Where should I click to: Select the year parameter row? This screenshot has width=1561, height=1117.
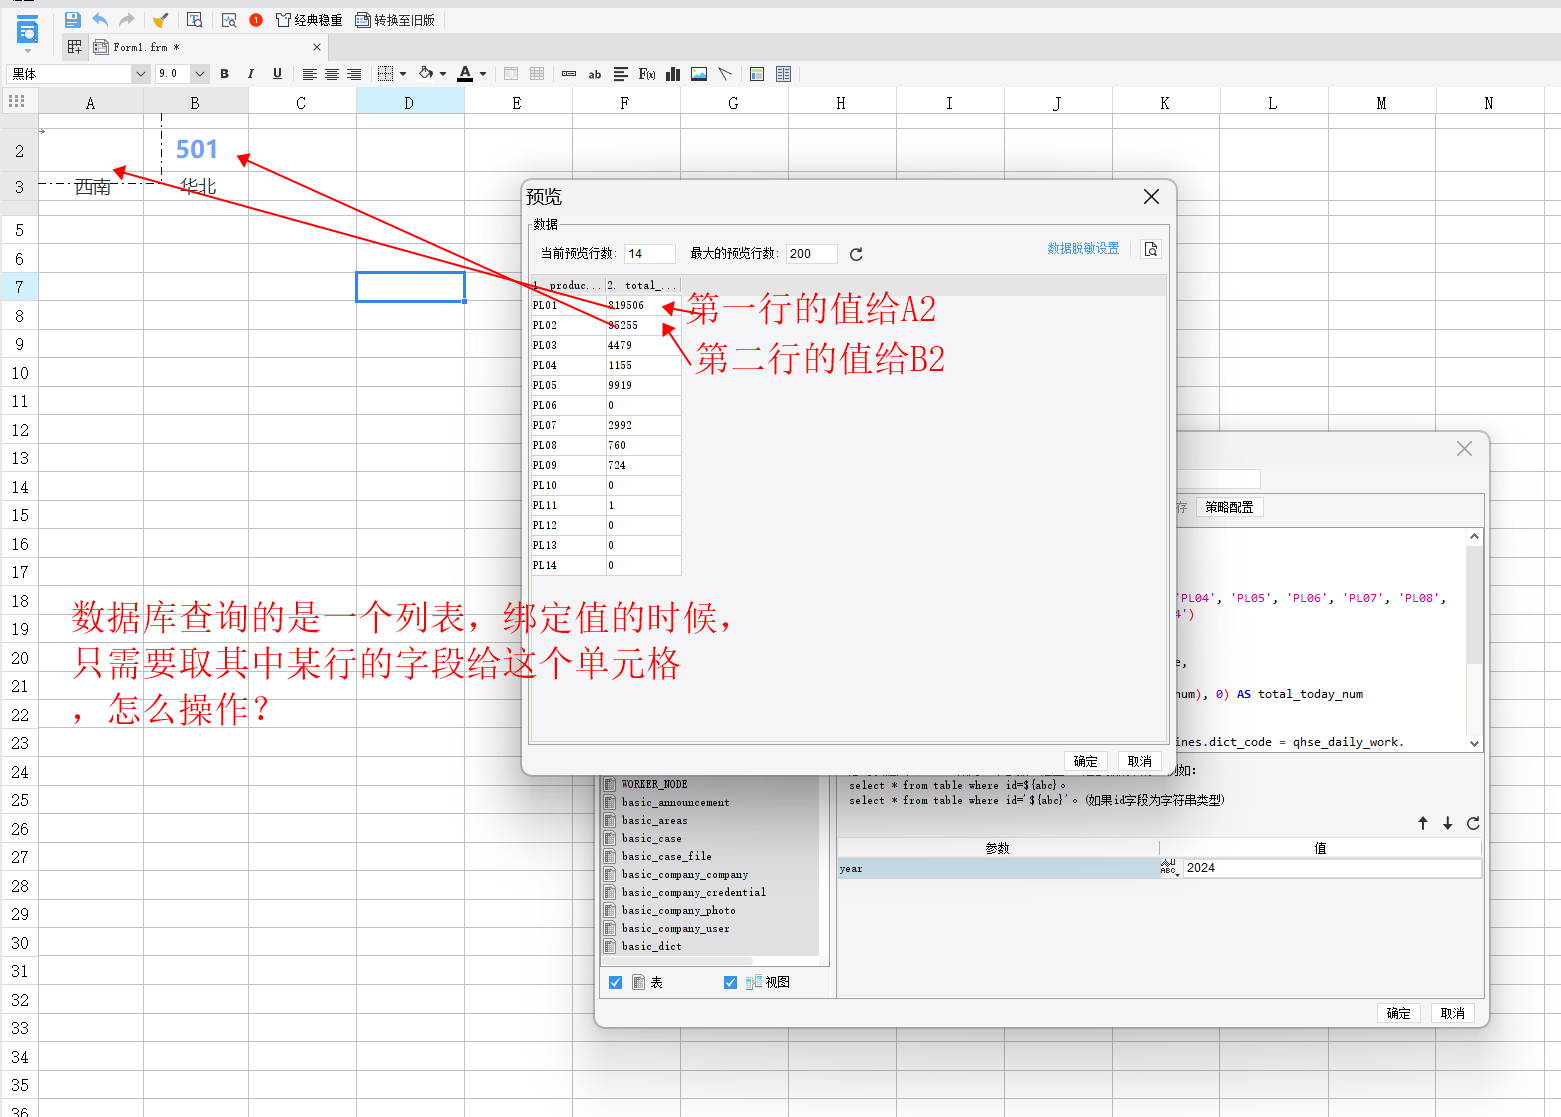pyautogui.click(x=998, y=869)
